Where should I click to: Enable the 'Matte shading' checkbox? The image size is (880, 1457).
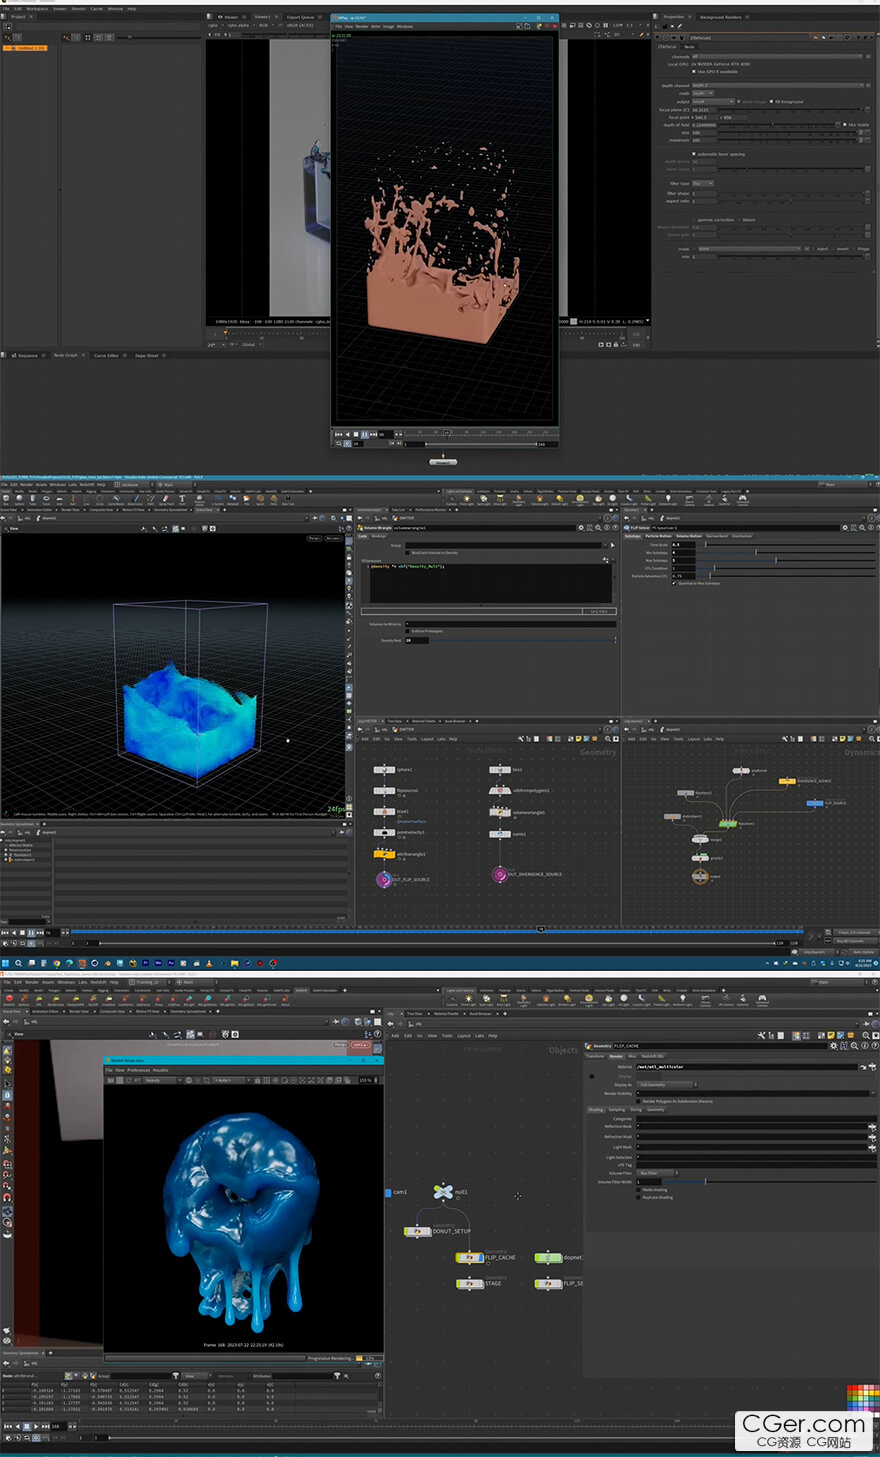[x=638, y=1190]
